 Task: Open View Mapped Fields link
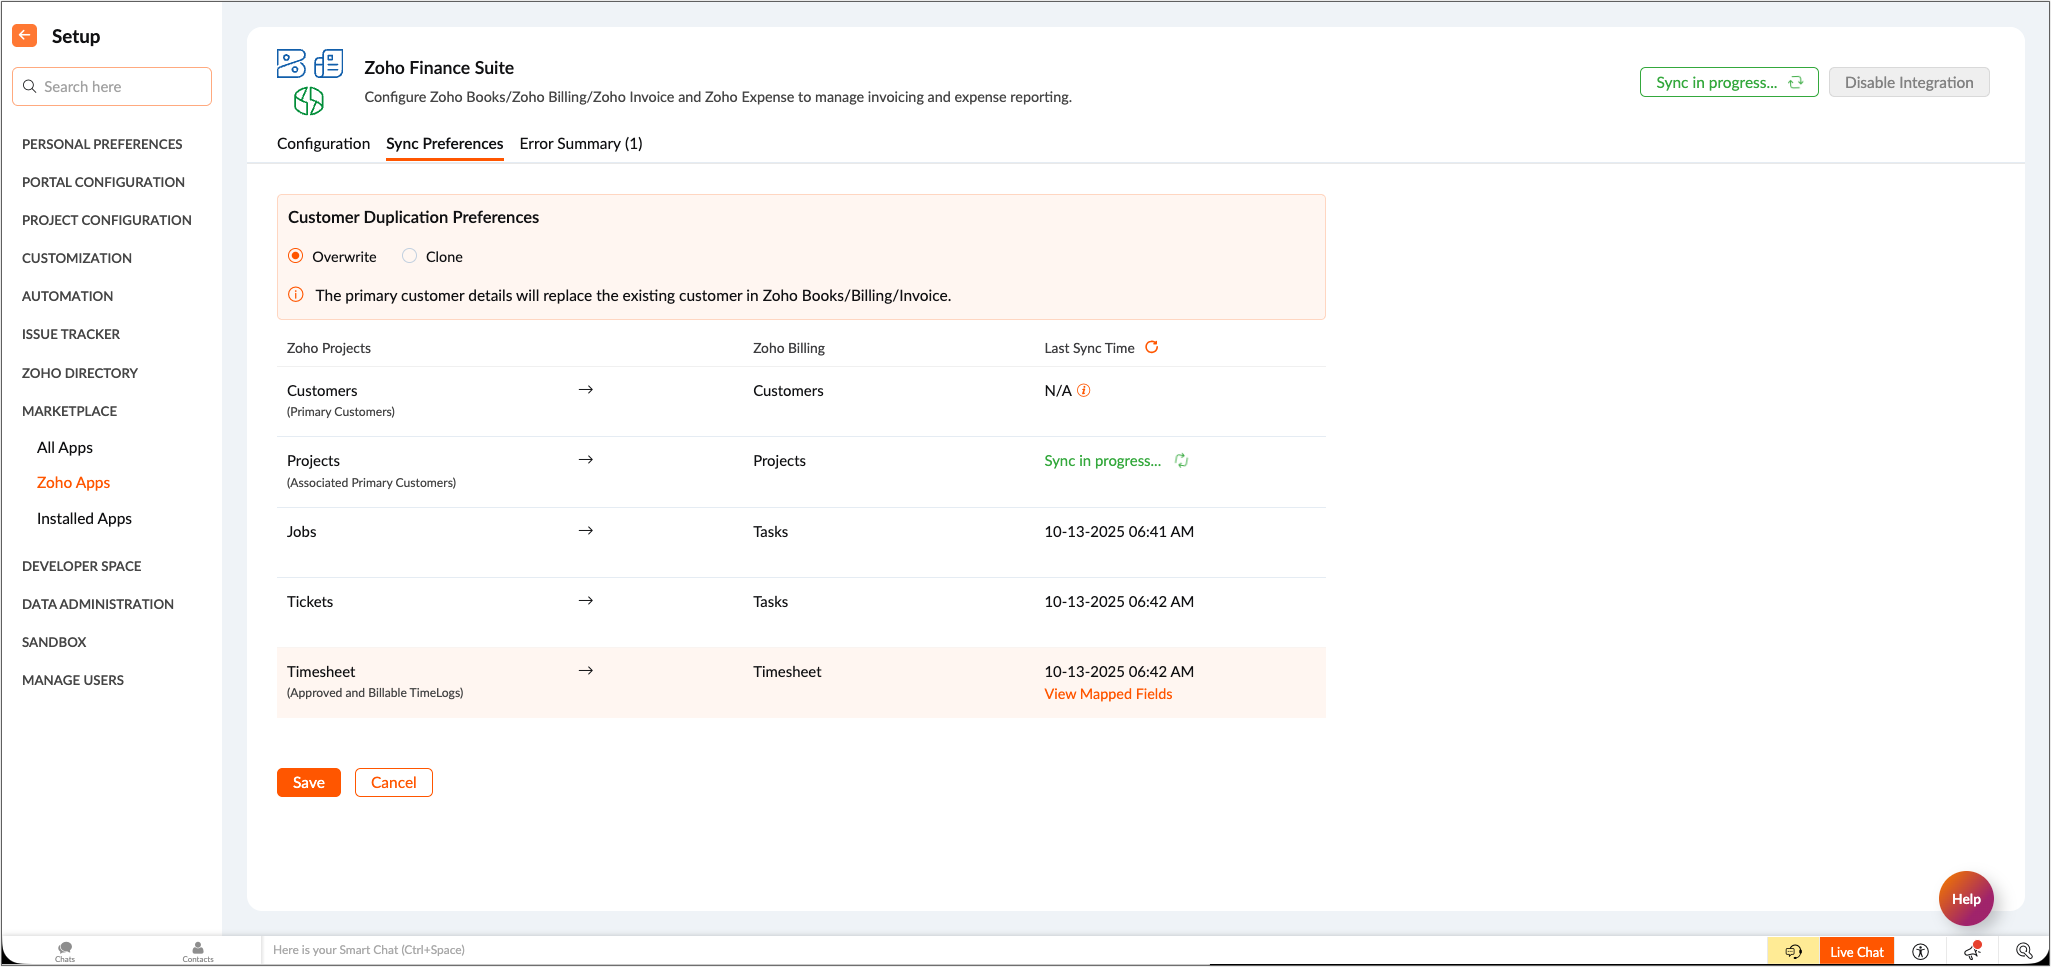(1109, 694)
